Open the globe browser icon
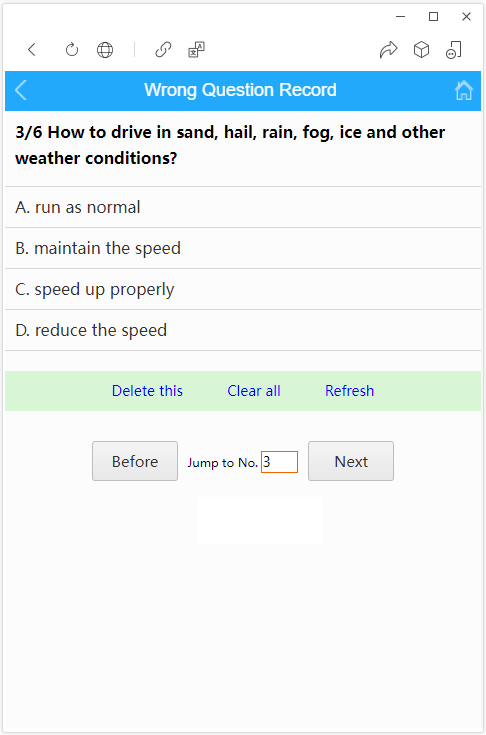The image size is (486, 735). pyautogui.click(x=105, y=50)
